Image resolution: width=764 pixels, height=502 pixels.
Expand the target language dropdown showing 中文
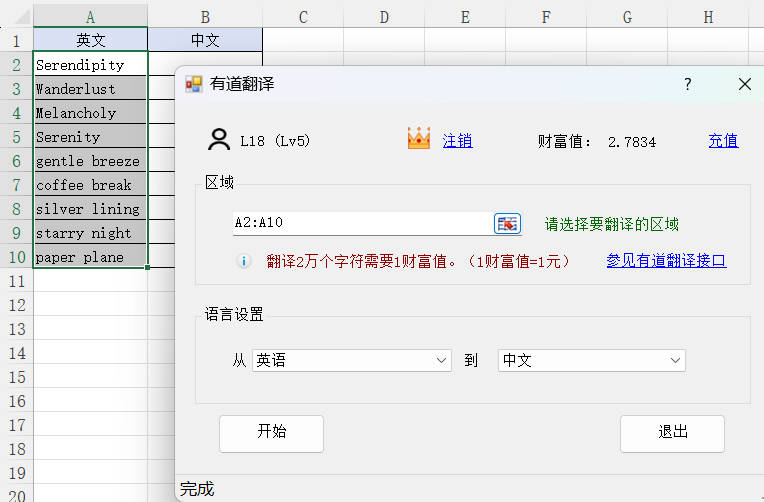tap(591, 360)
